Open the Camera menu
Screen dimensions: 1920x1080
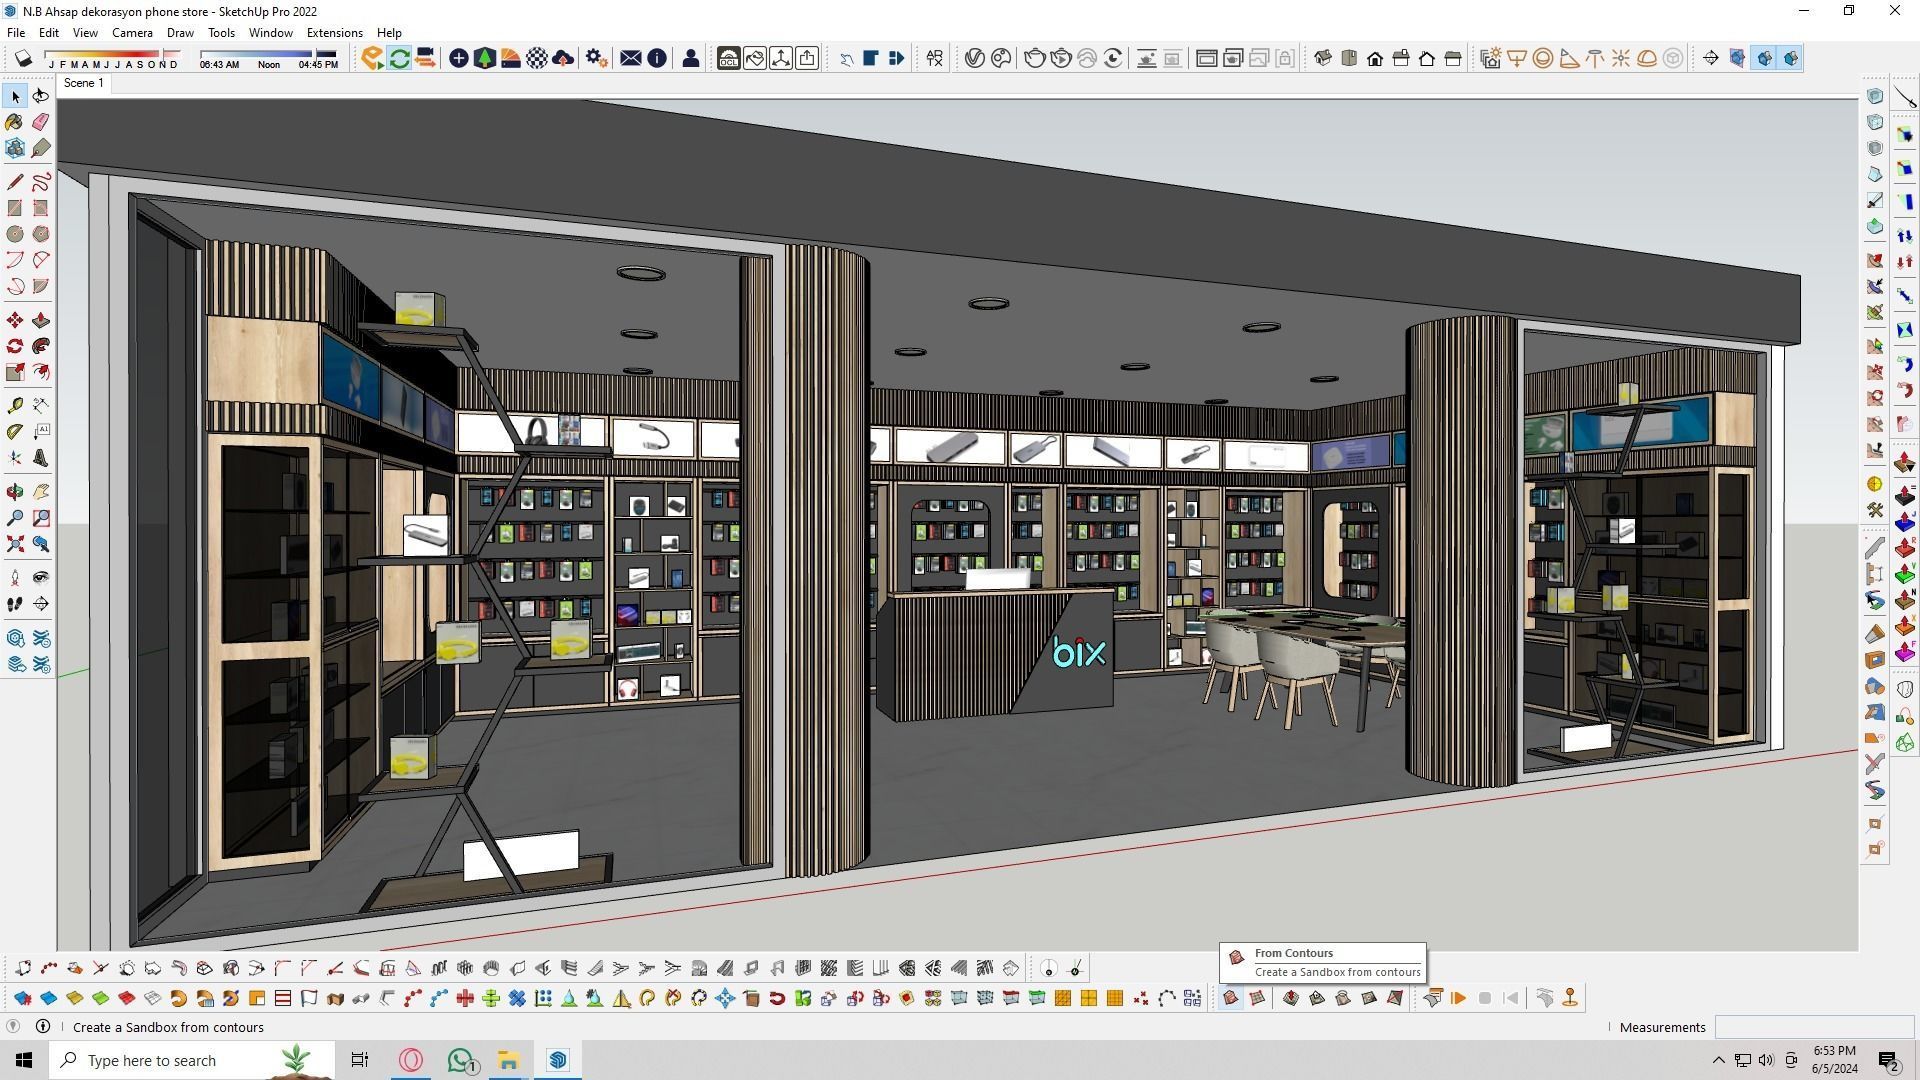click(x=132, y=33)
